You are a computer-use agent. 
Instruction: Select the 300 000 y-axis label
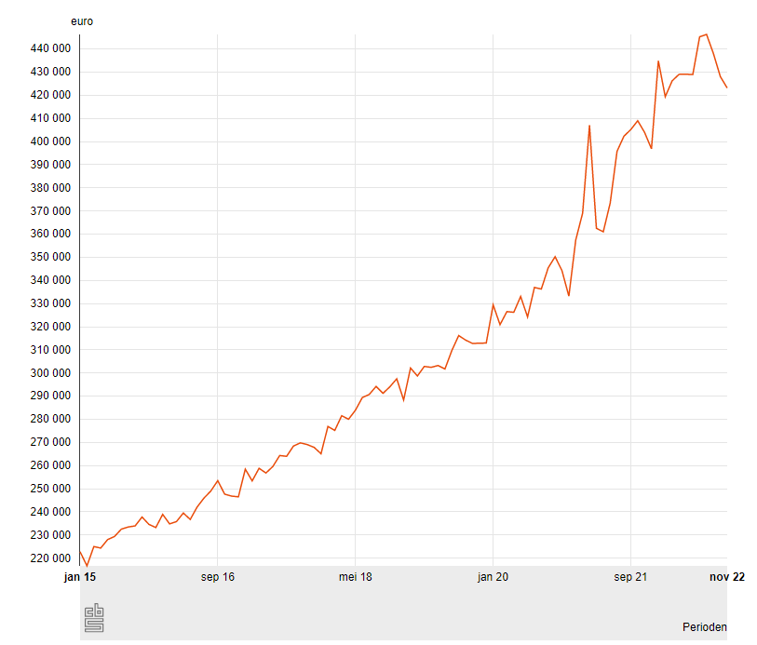pyautogui.click(x=50, y=373)
